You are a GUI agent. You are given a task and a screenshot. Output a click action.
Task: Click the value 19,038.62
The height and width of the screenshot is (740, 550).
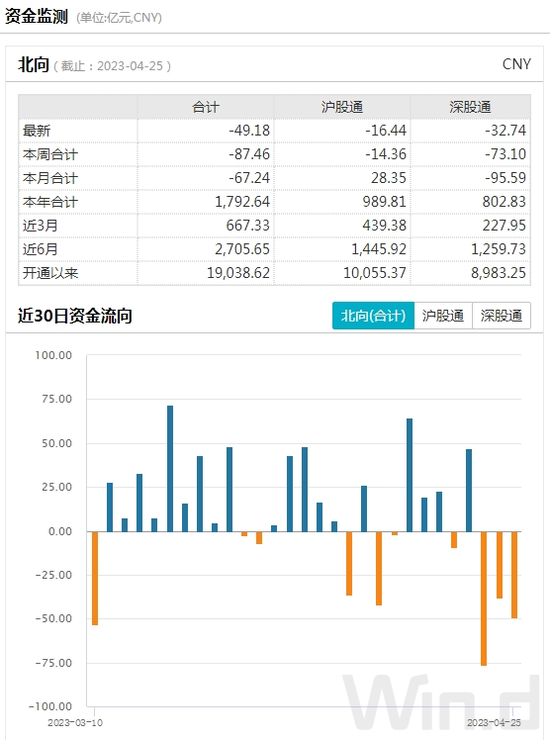[x=238, y=273]
